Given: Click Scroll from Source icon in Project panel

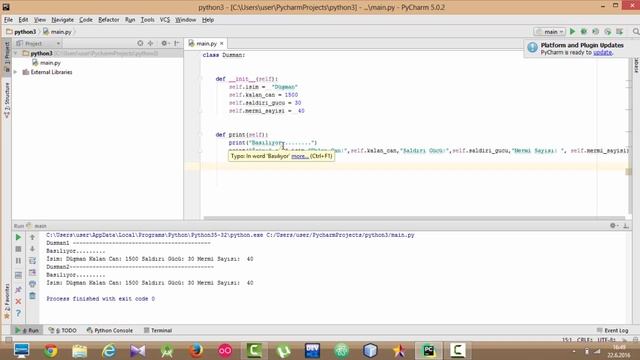Looking at the screenshot, I should pyautogui.click(x=140, y=43).
